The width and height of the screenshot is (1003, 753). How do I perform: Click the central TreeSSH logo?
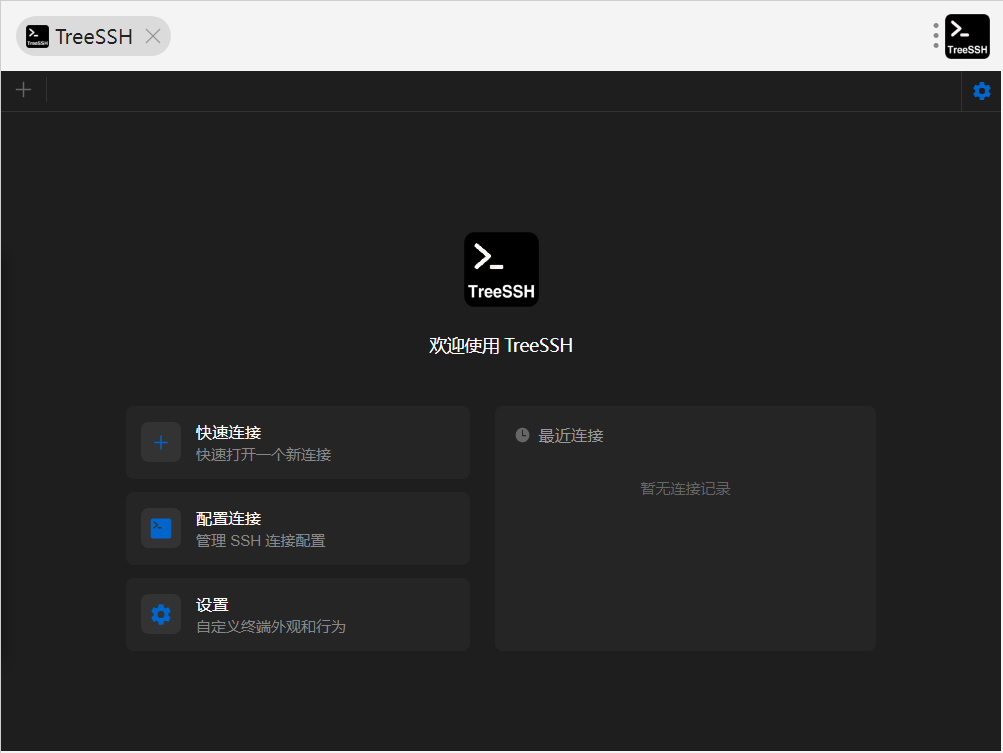pyautogui.click(x=502, y=269)
